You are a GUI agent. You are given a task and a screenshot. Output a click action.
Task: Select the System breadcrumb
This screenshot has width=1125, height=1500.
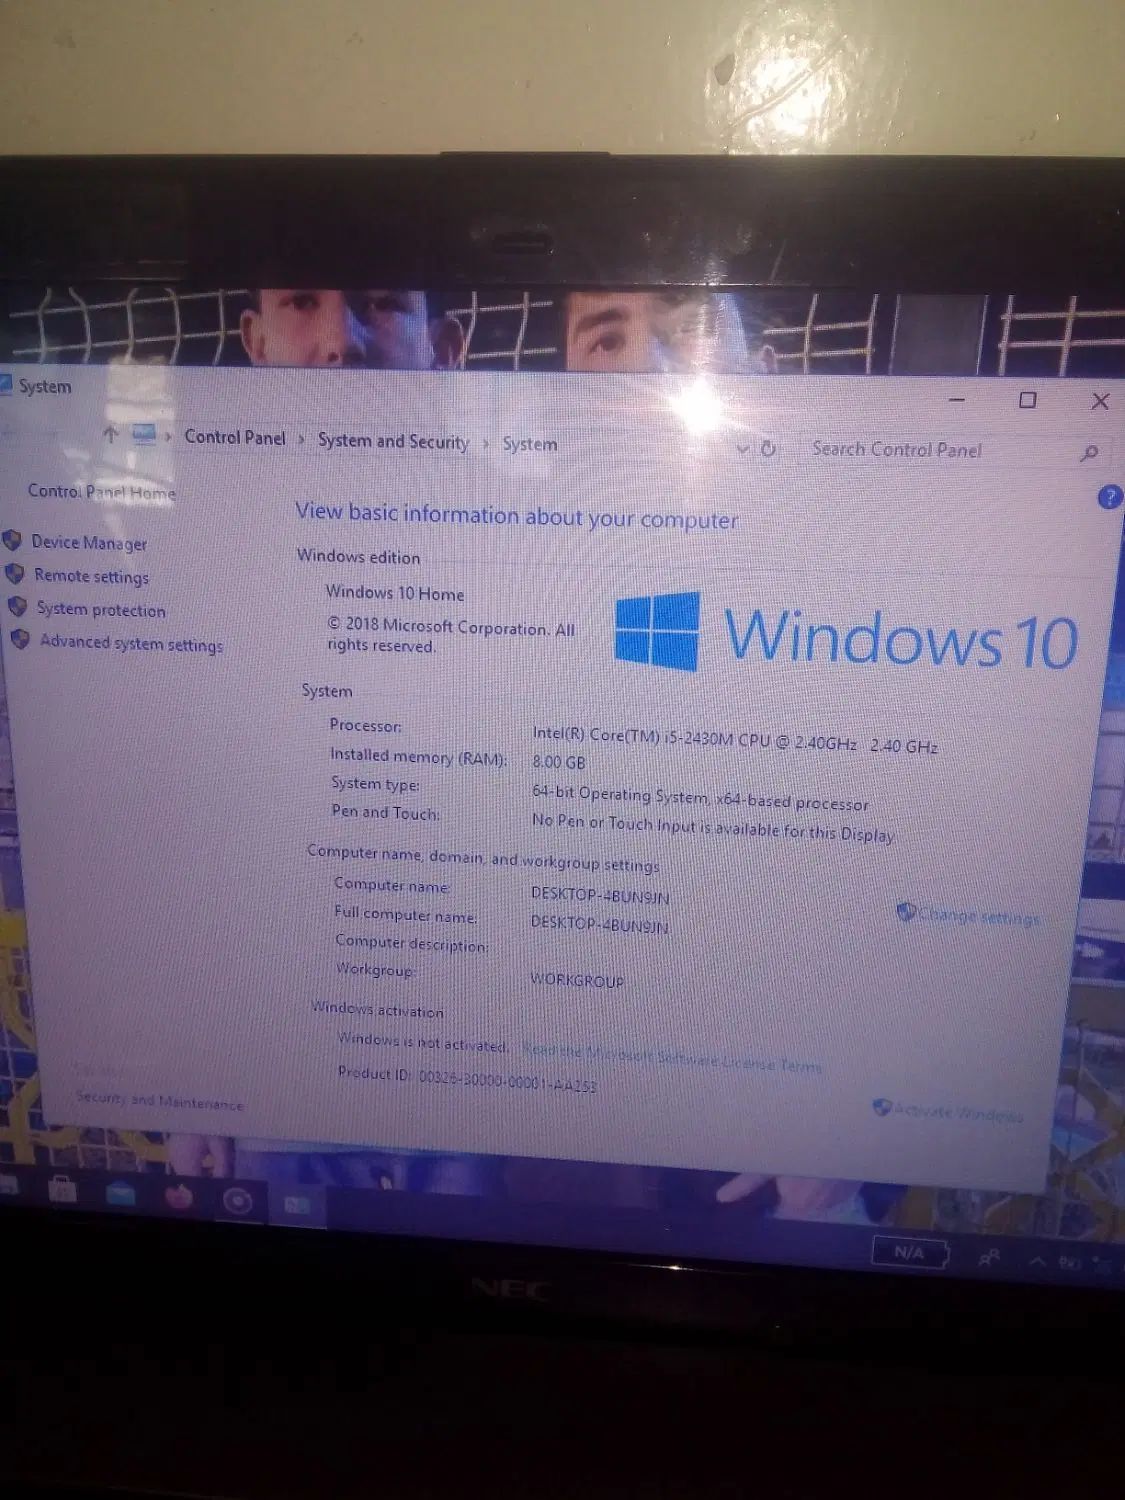530,444
